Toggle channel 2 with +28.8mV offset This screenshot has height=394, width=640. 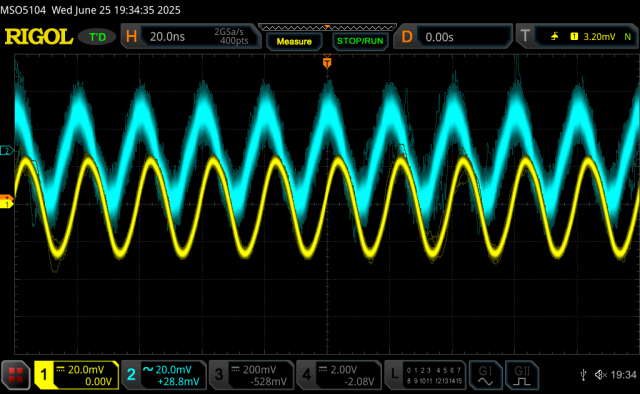[164, 375]
